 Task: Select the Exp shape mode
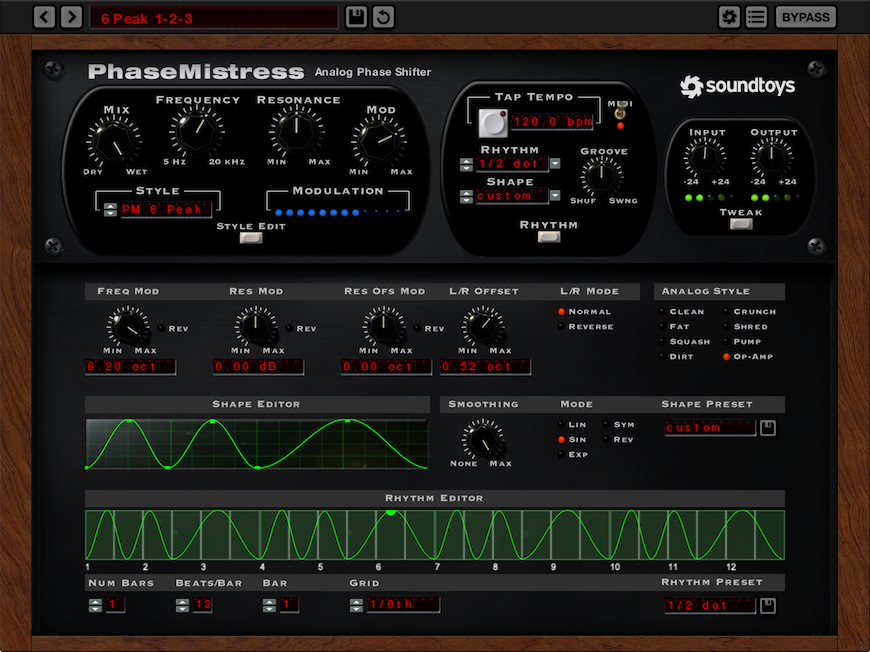(x=562, y=454)
